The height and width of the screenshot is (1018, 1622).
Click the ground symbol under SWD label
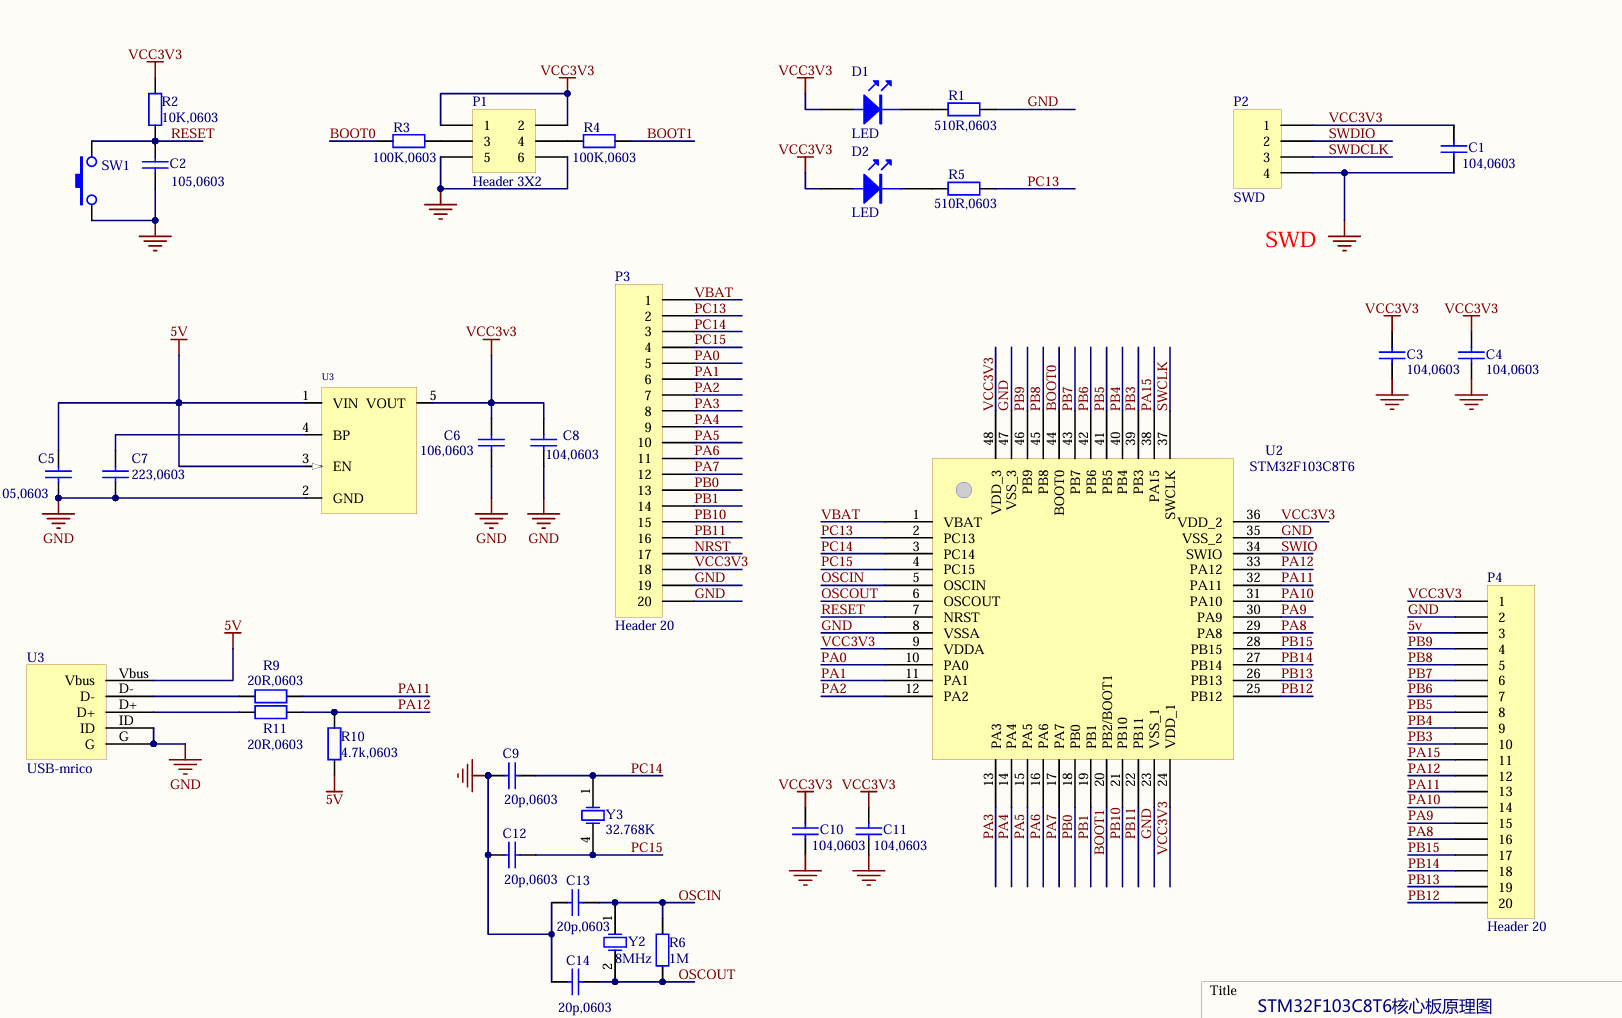(1344, 241)
